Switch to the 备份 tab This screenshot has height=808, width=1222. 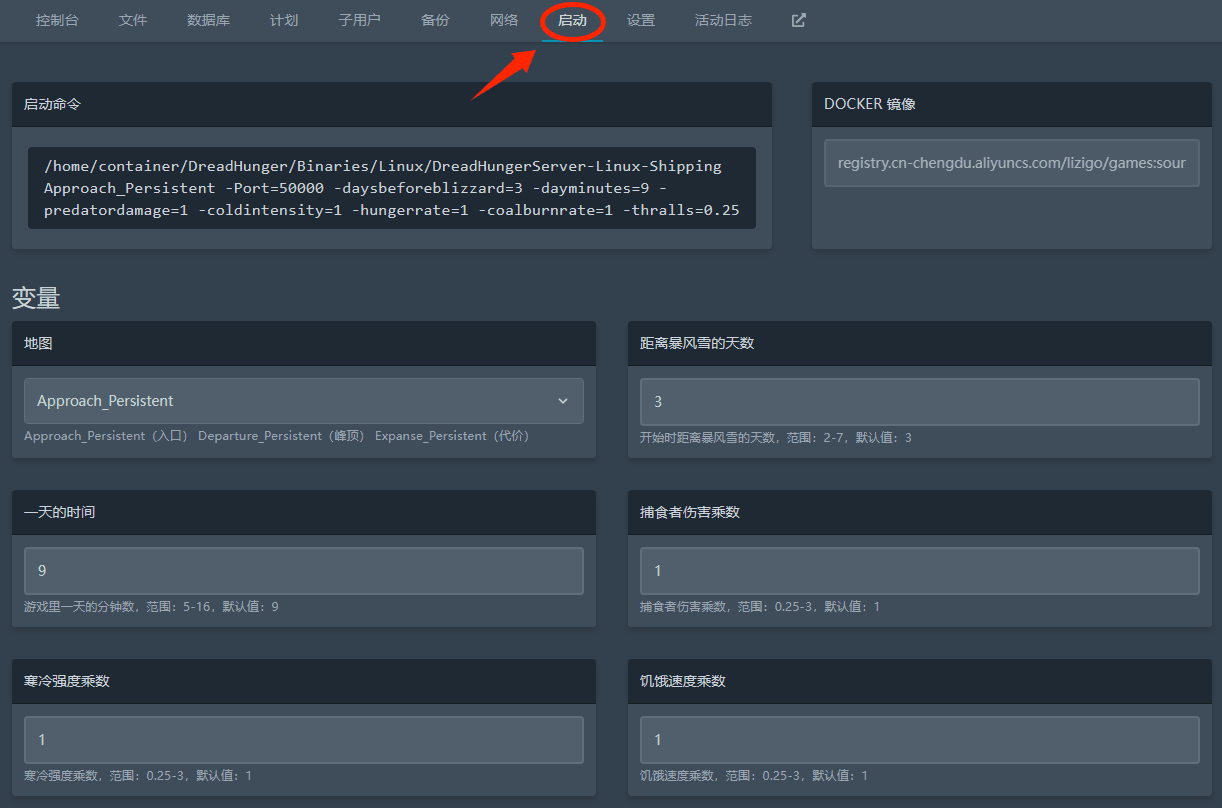(x=435, y=20)
